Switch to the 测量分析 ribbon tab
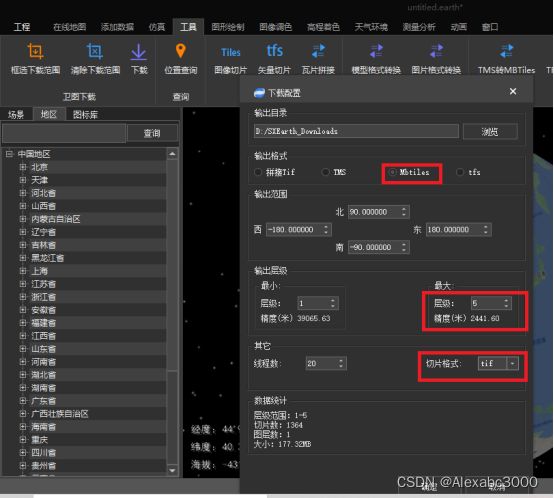Screen dimensions: 554x498 (x=419, y=27)
